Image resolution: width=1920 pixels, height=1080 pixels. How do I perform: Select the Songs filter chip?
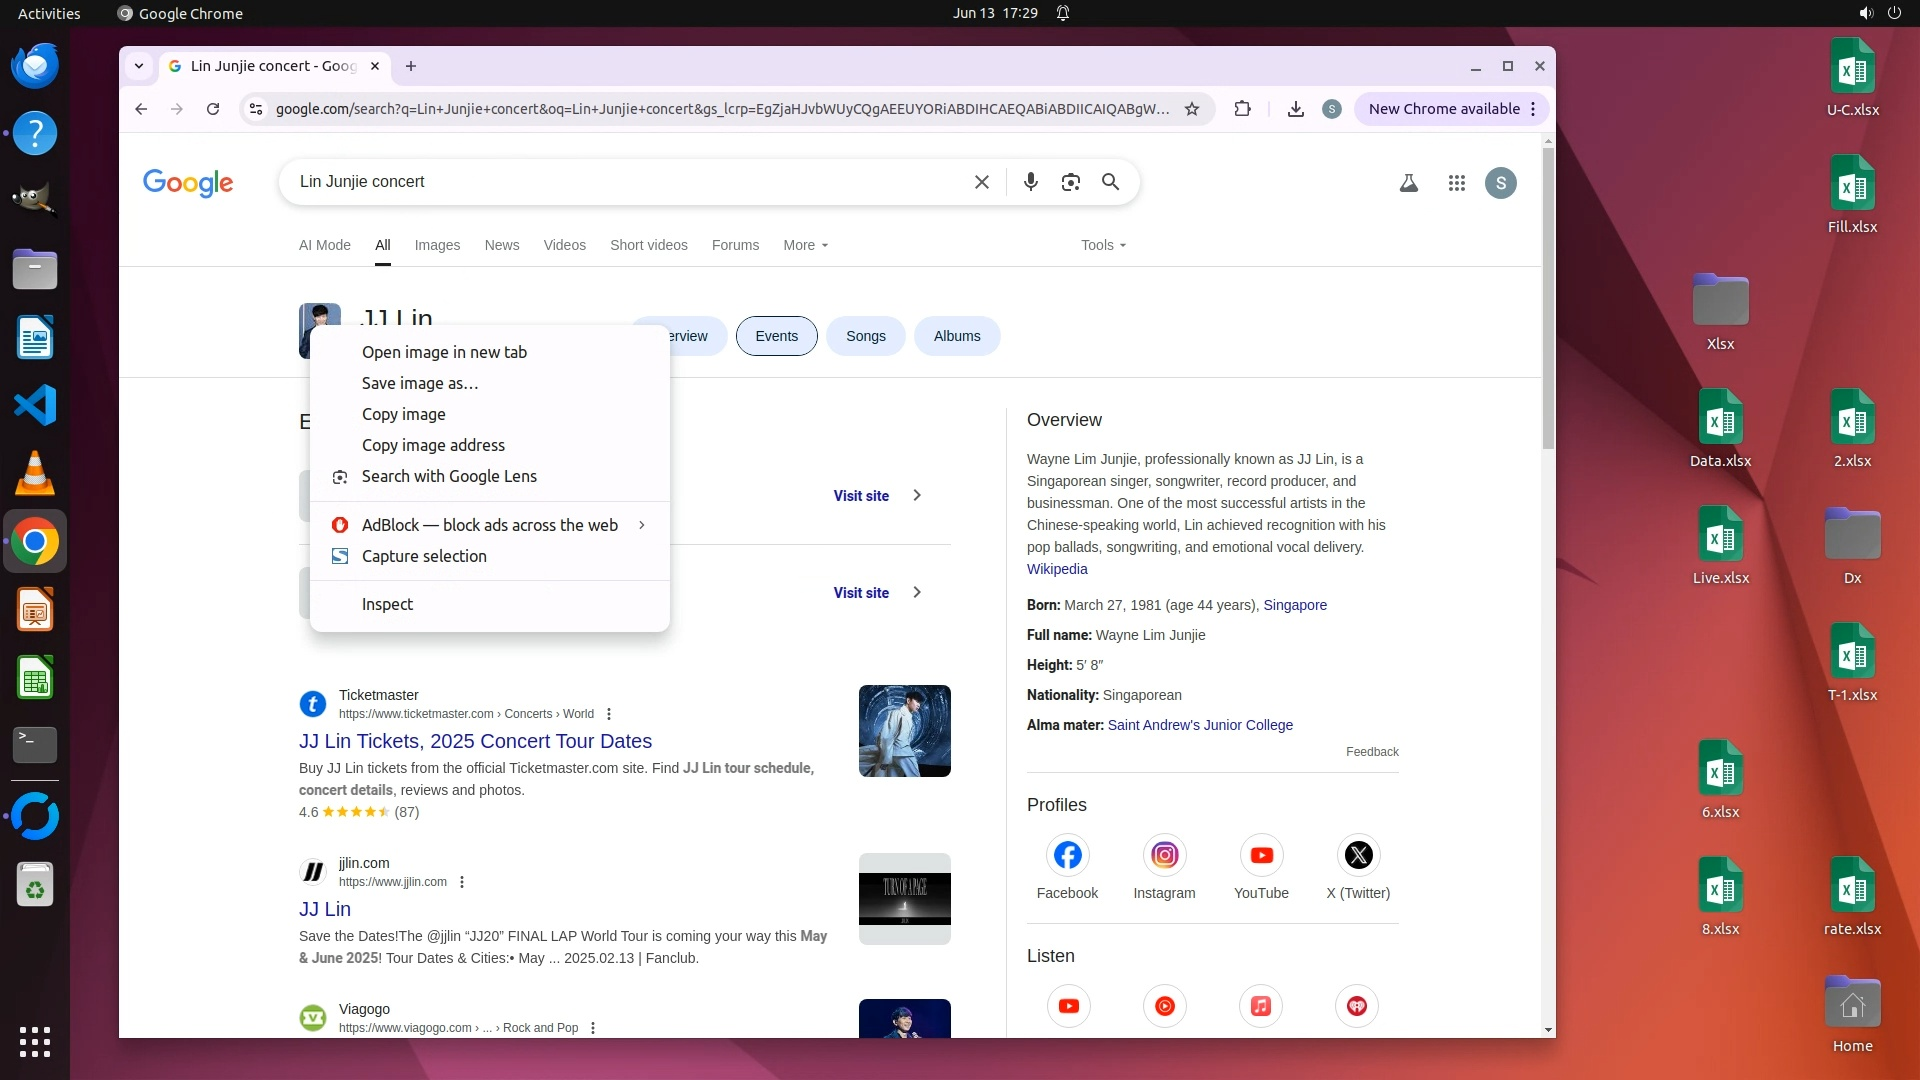point(865,336)
